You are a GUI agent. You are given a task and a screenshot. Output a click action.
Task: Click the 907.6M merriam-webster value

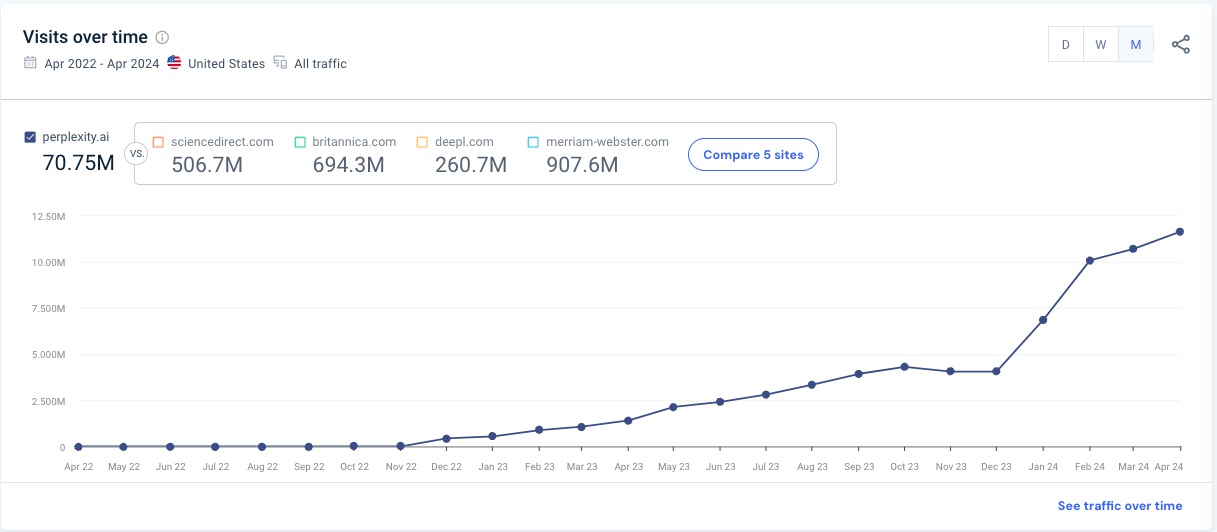pyautogui.click(x=582, y=165)
